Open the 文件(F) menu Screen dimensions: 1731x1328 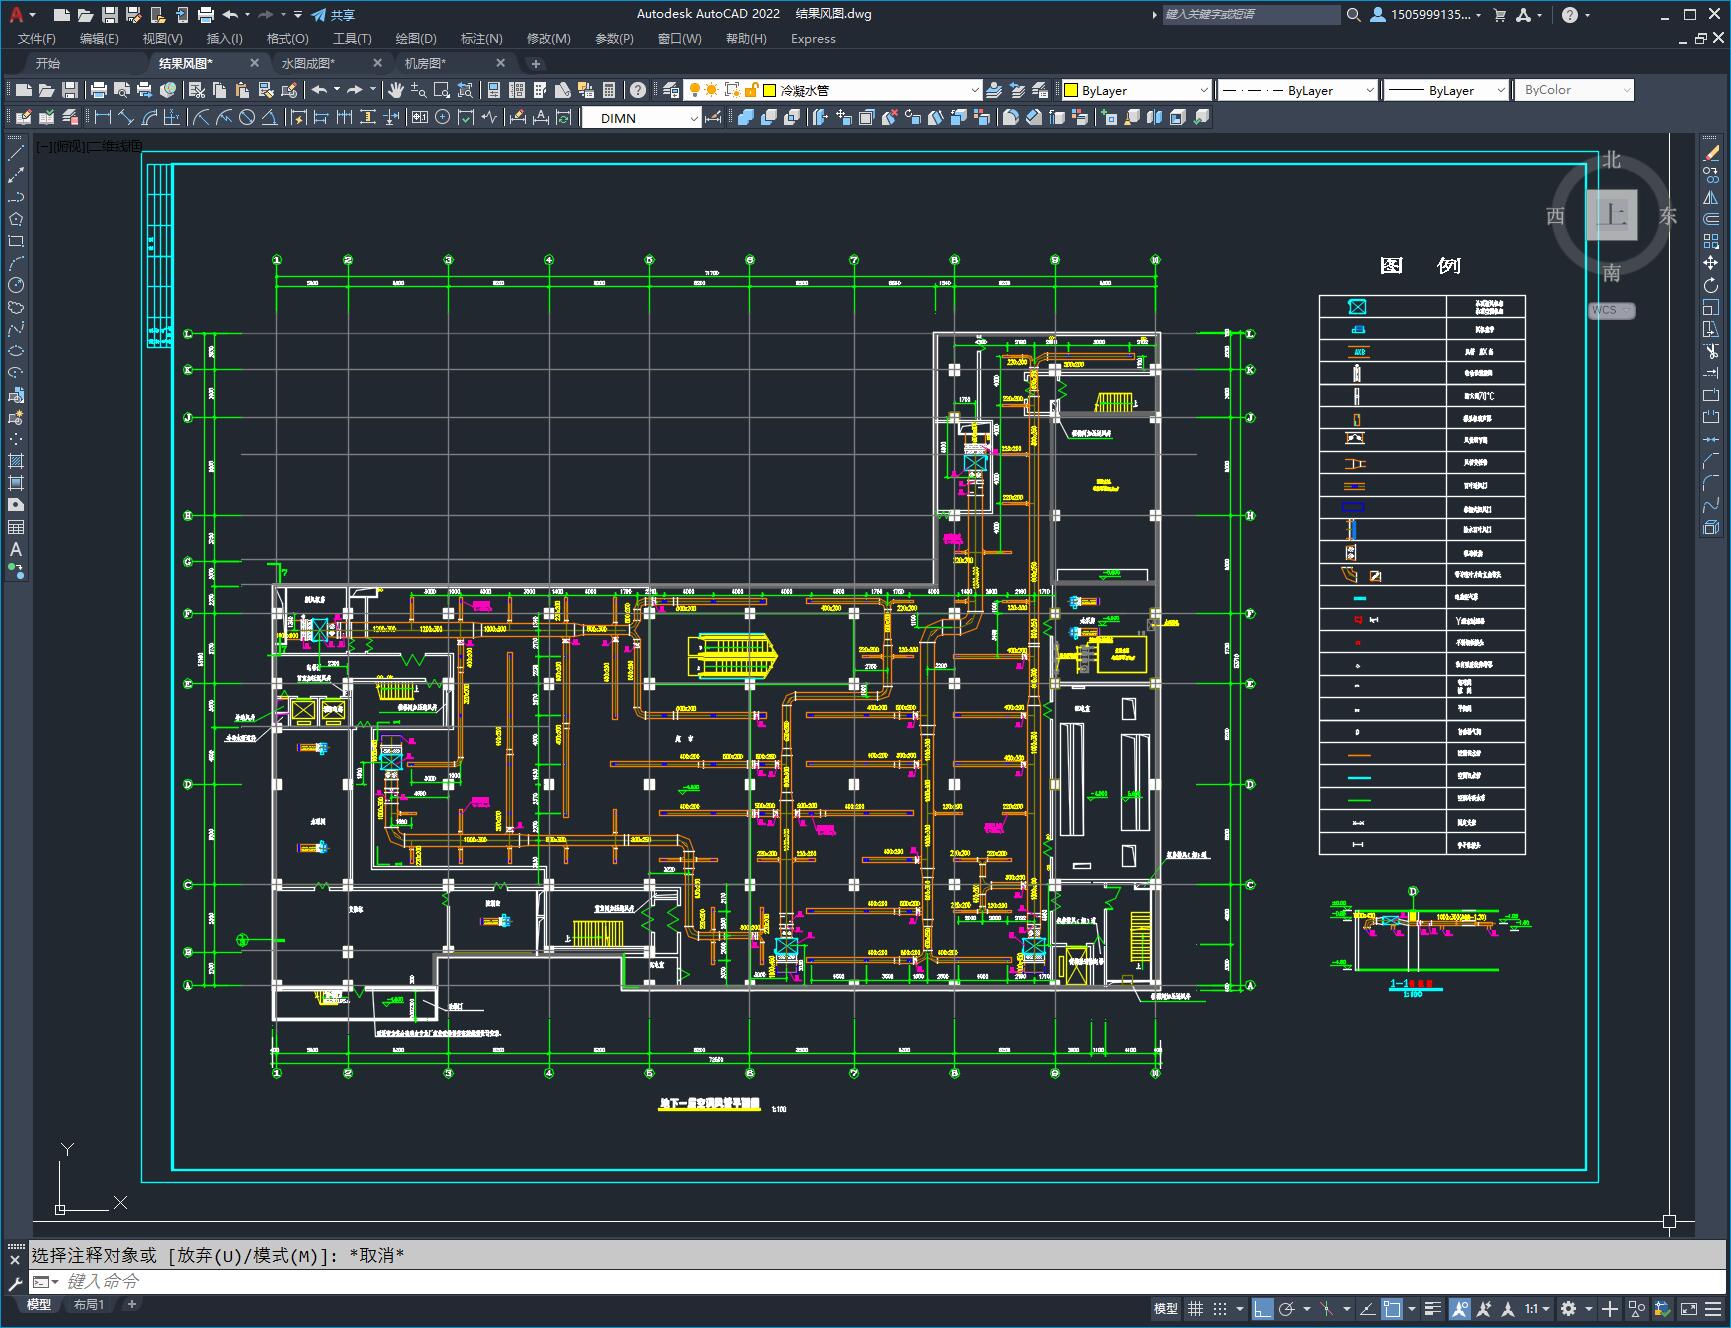tap(37, 38)
